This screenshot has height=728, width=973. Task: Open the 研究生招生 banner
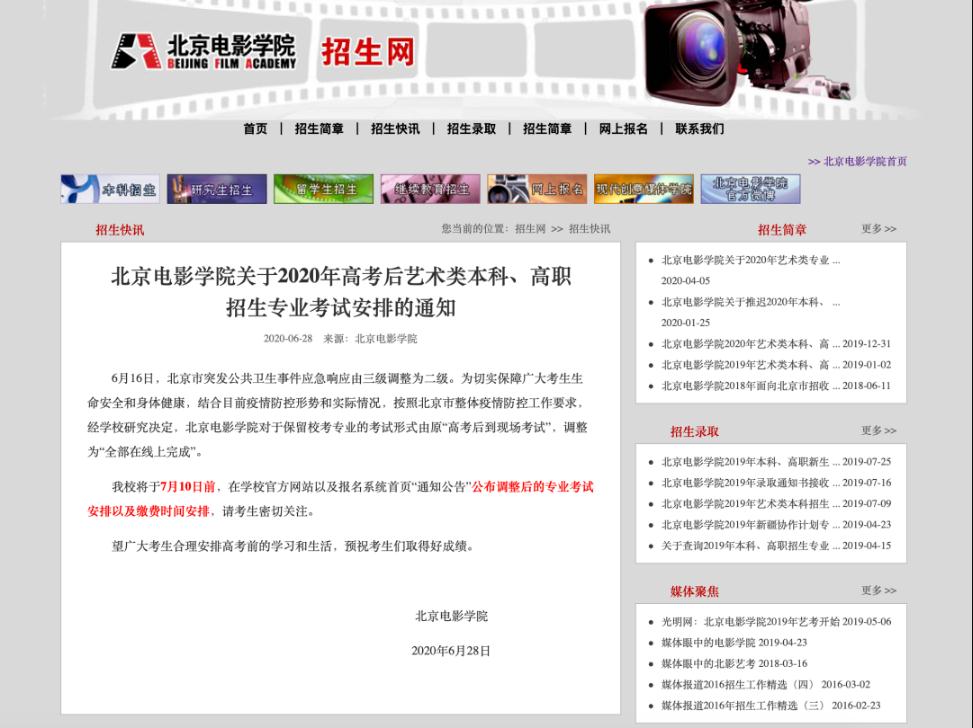(x=217, y=189)
